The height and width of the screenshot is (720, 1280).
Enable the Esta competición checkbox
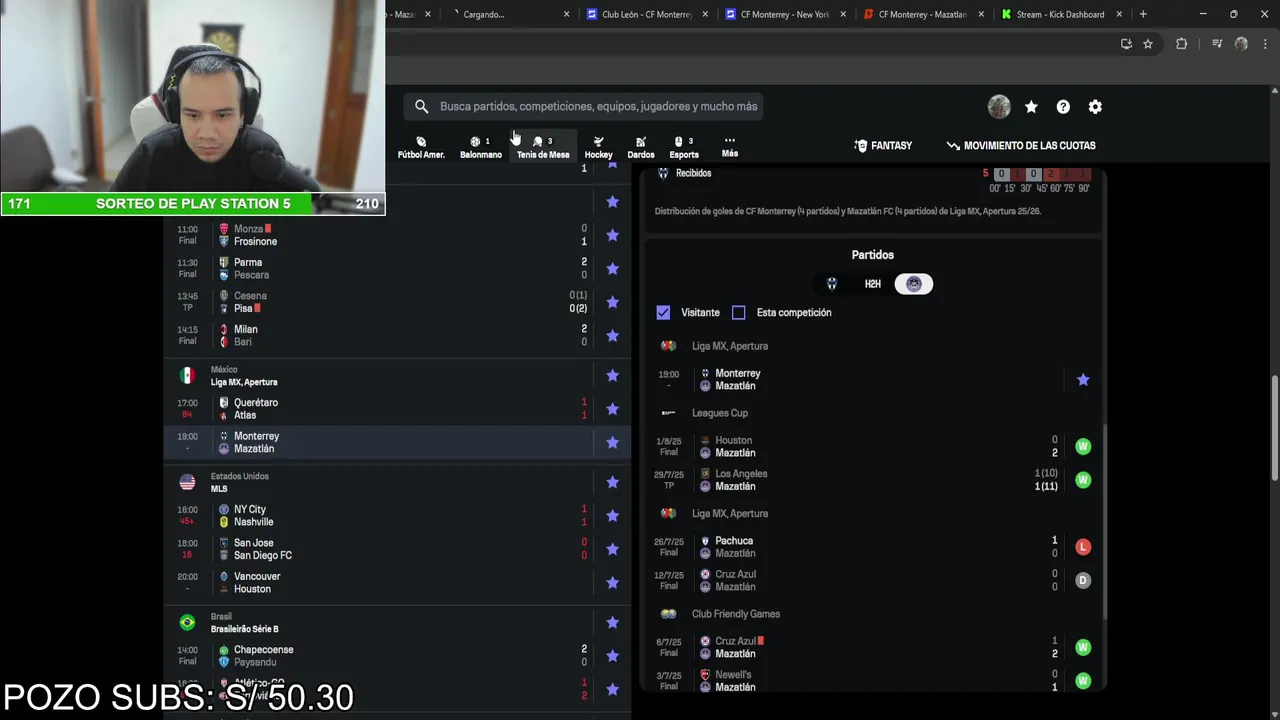click(739, 313)
